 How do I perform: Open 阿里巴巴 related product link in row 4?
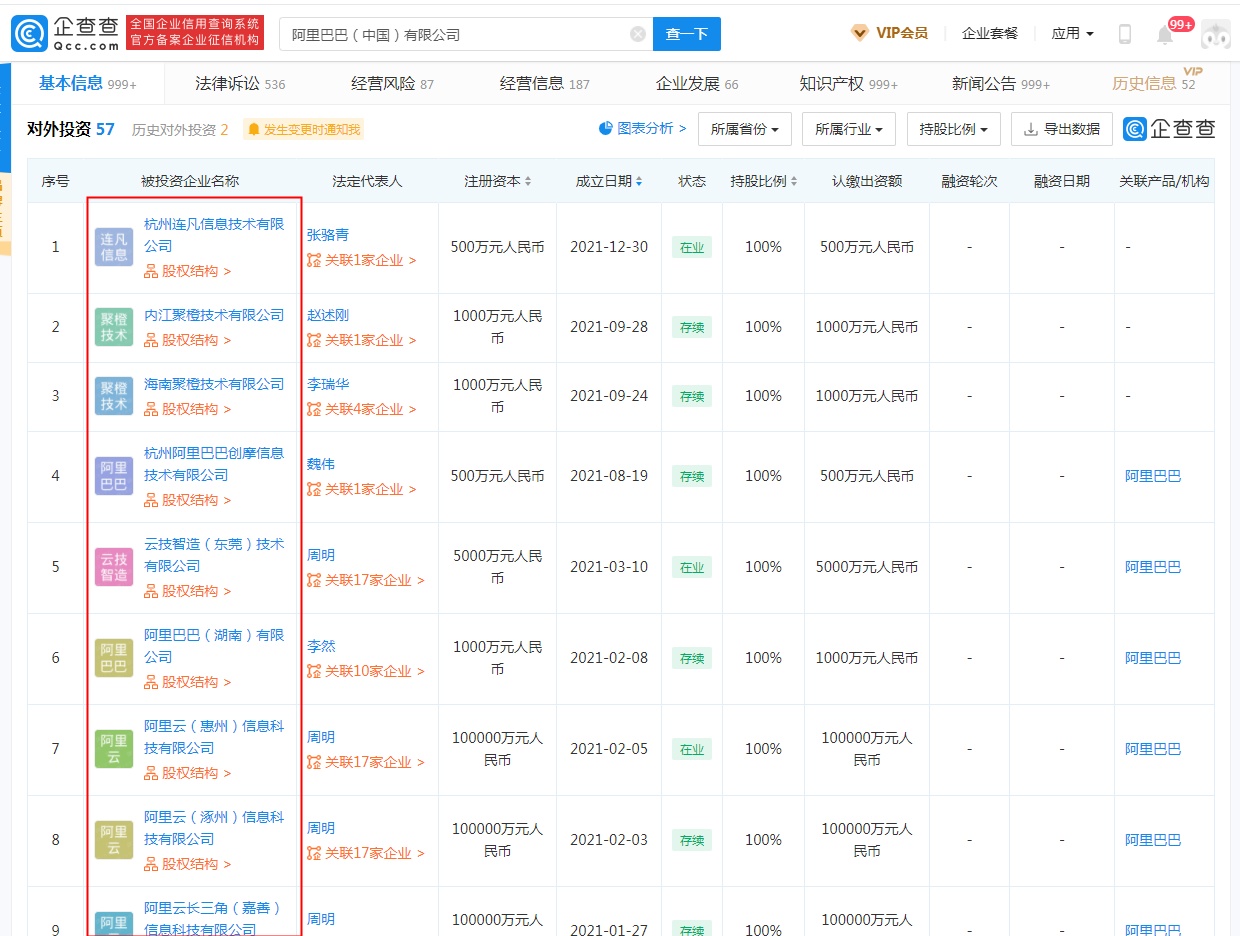(x=1153, y=476)
